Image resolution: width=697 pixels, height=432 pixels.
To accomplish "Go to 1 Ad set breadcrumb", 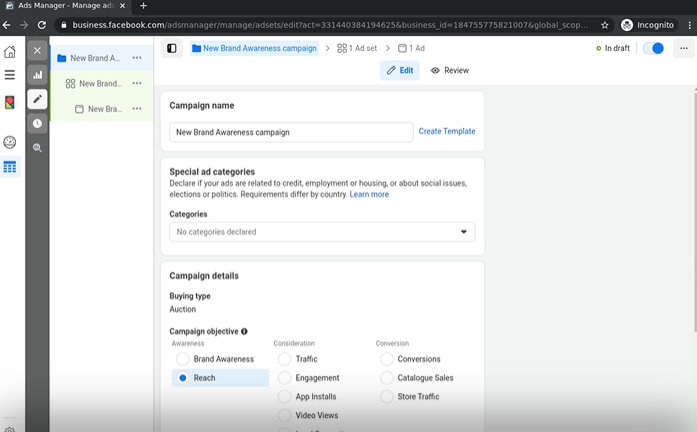I will click(x=356, y=48).
